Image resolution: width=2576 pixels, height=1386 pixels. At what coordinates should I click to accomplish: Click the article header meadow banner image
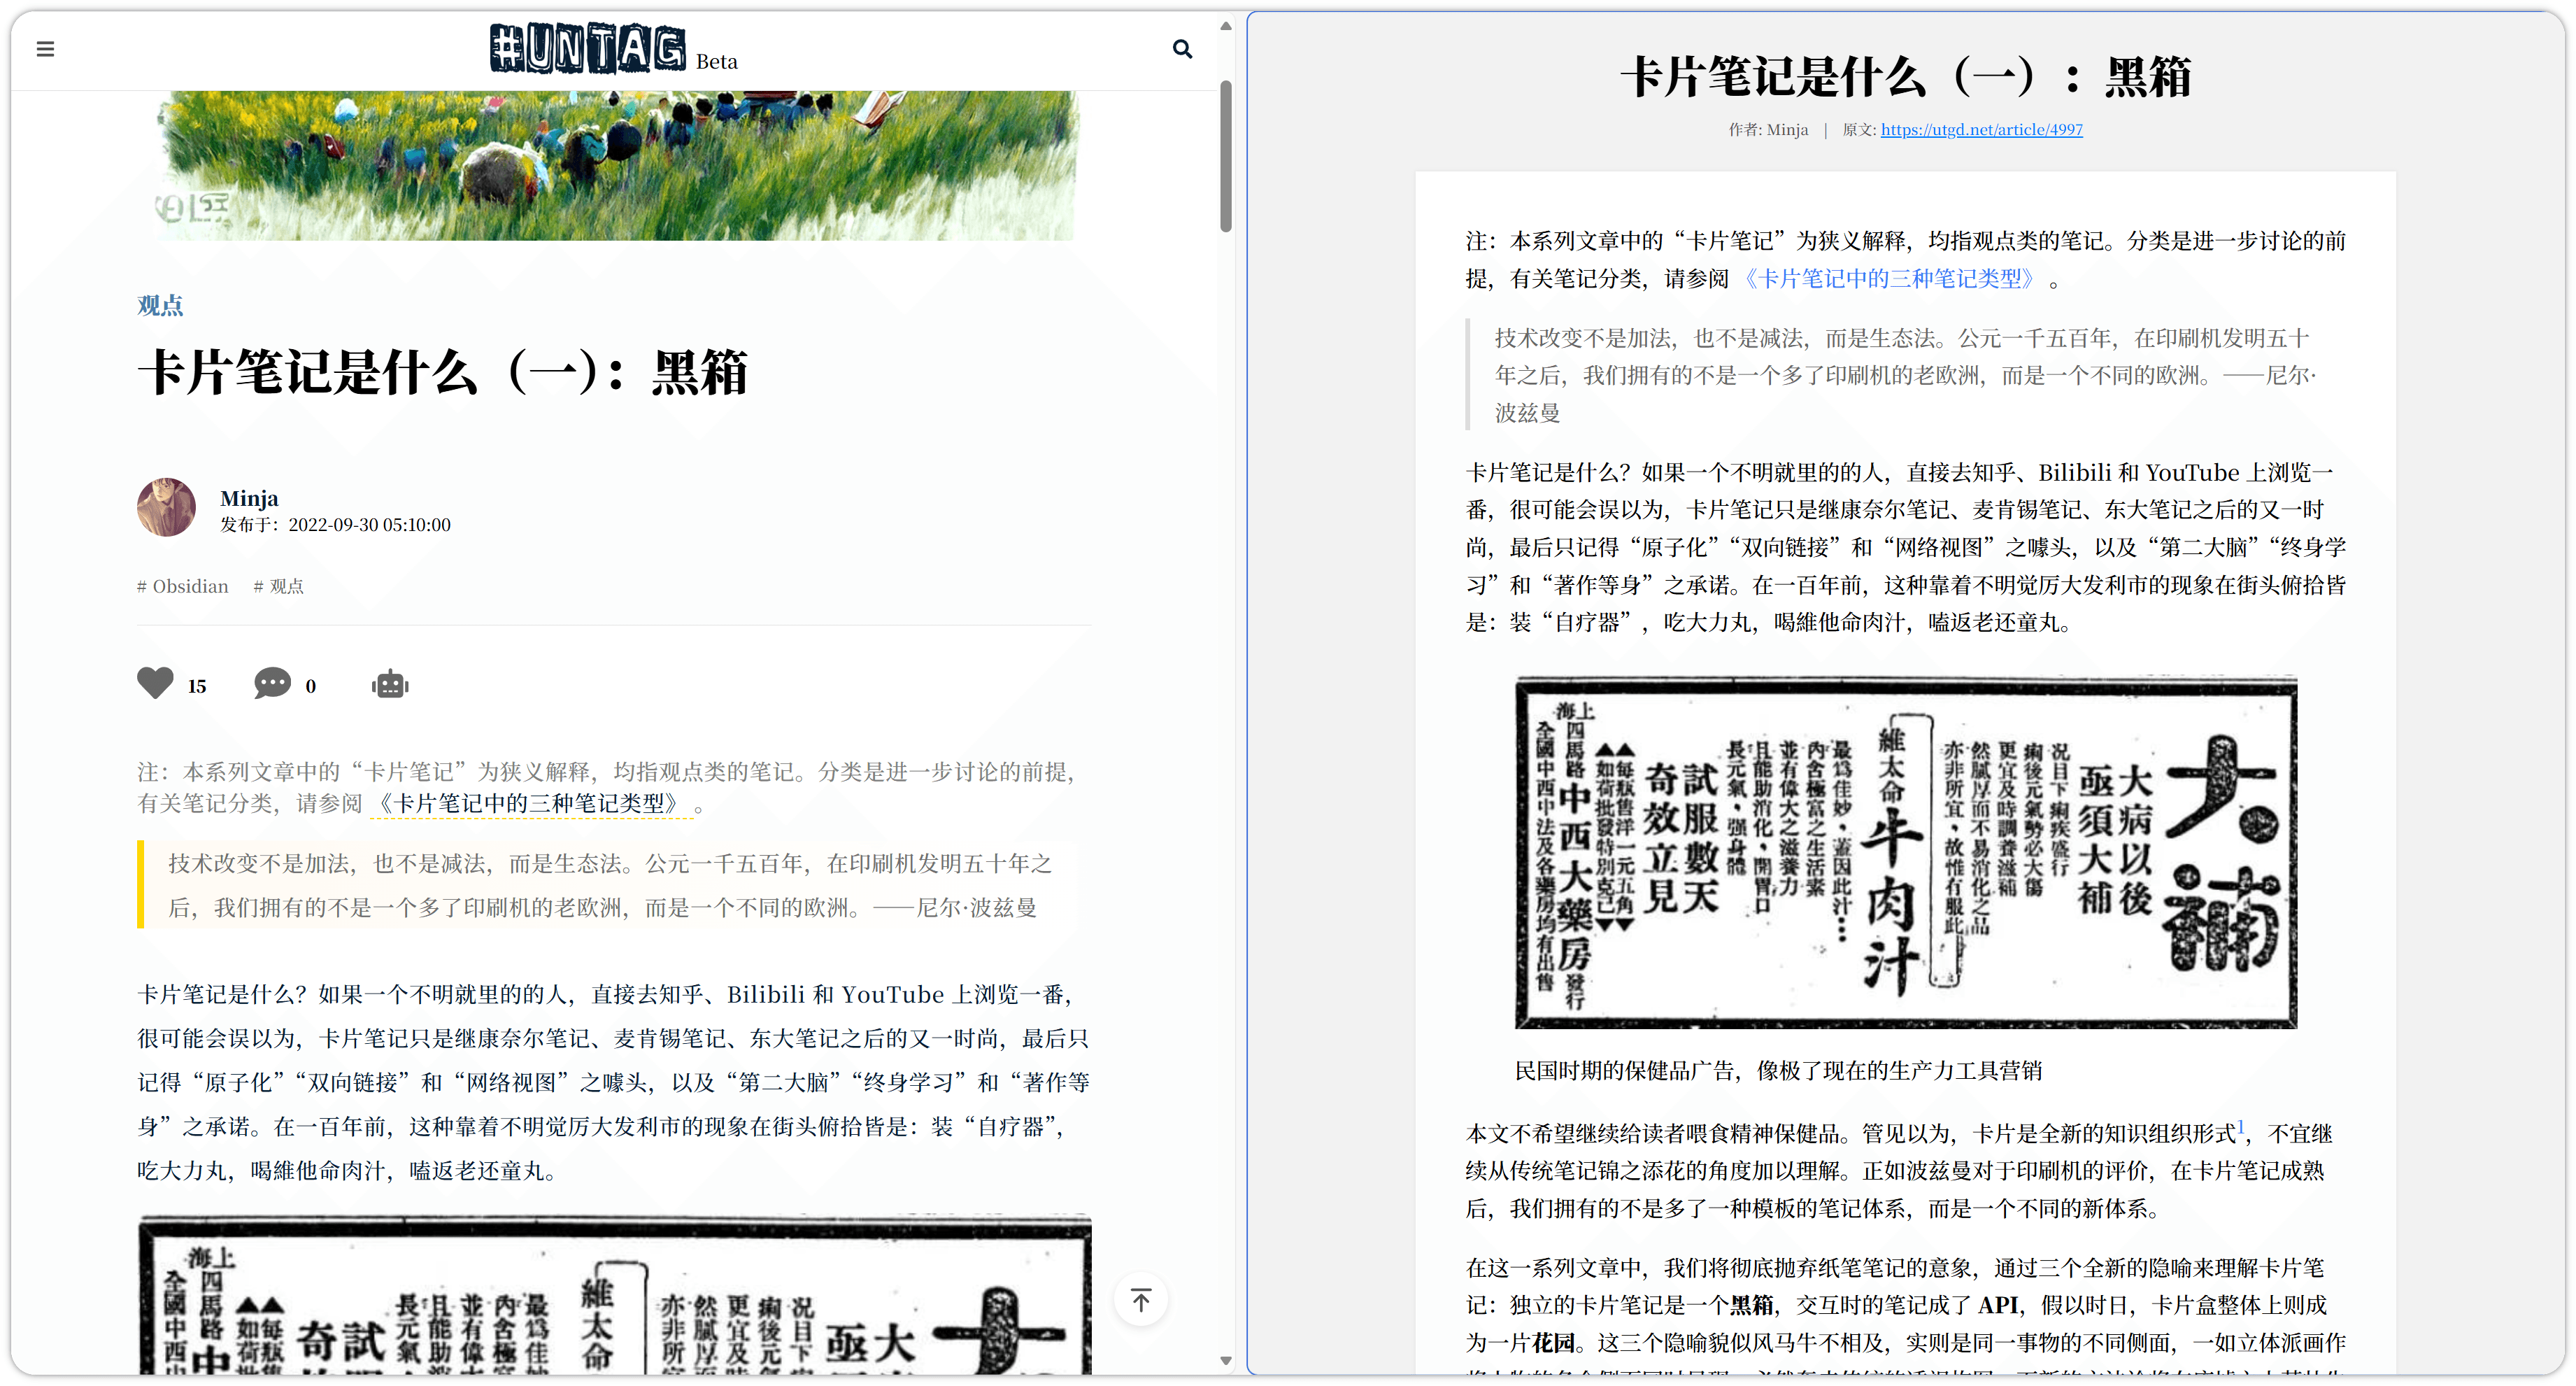pos(616,165)
